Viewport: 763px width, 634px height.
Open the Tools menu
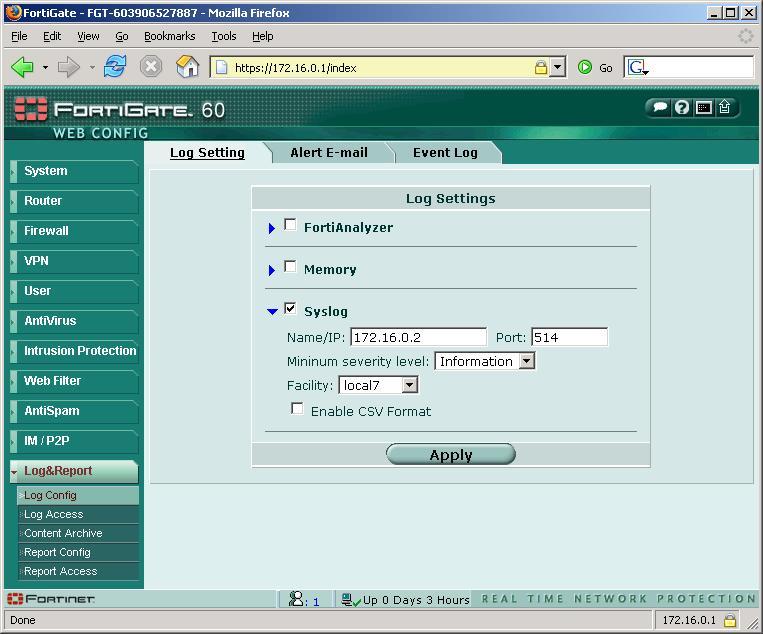tap(223, 36)
